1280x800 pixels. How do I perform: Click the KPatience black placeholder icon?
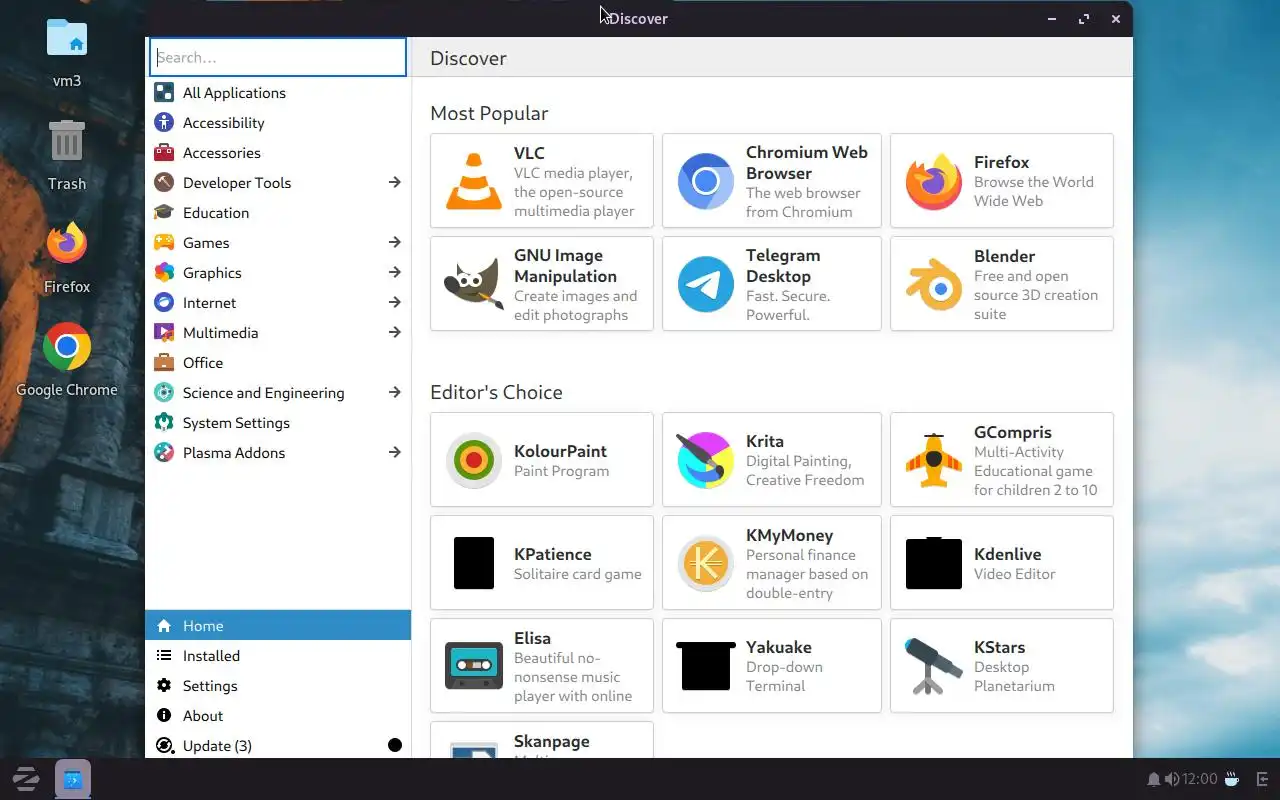tap(474, 563)
